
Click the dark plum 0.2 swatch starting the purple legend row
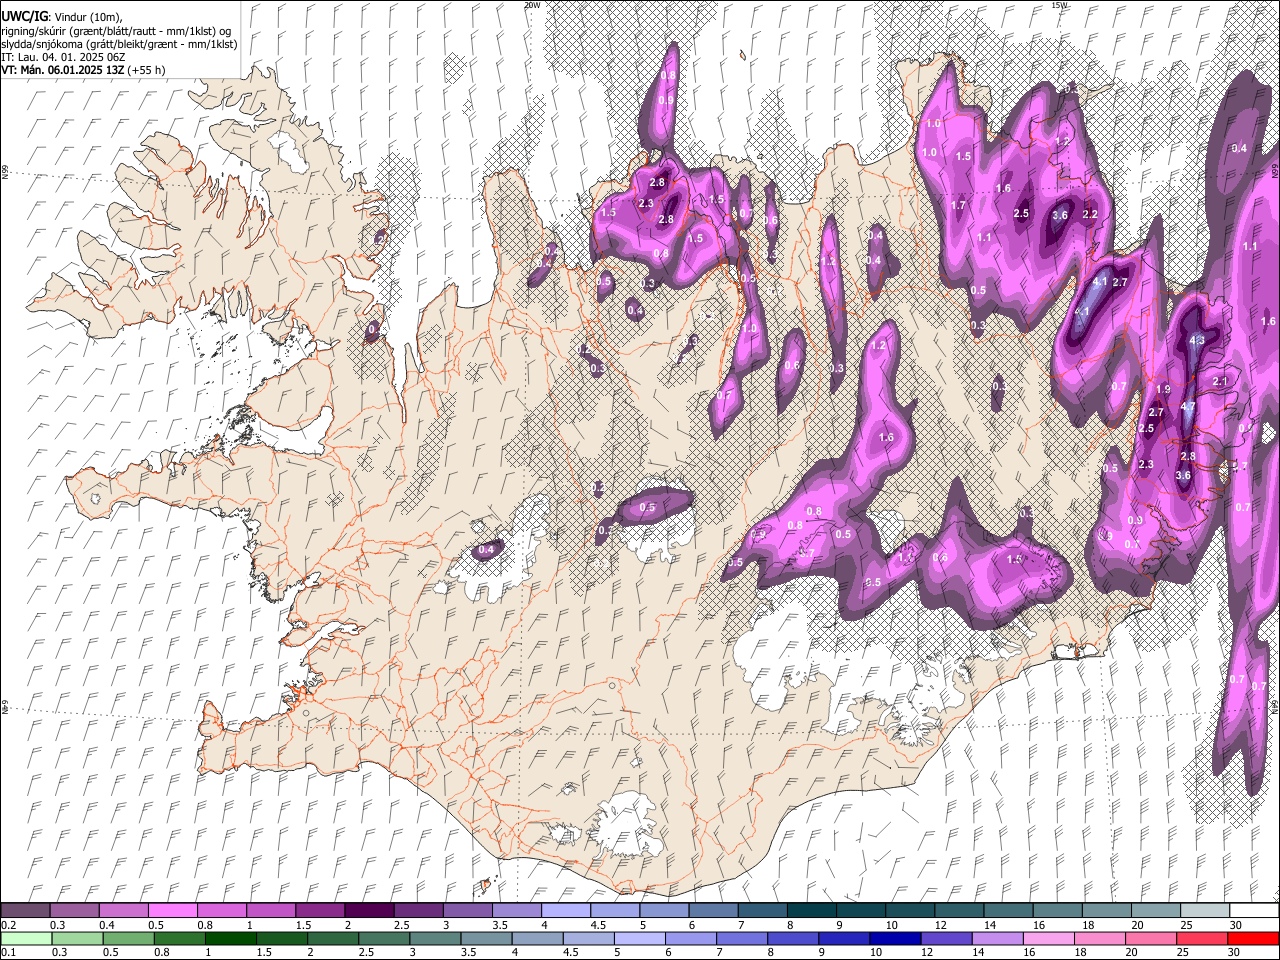pos(25,911)
